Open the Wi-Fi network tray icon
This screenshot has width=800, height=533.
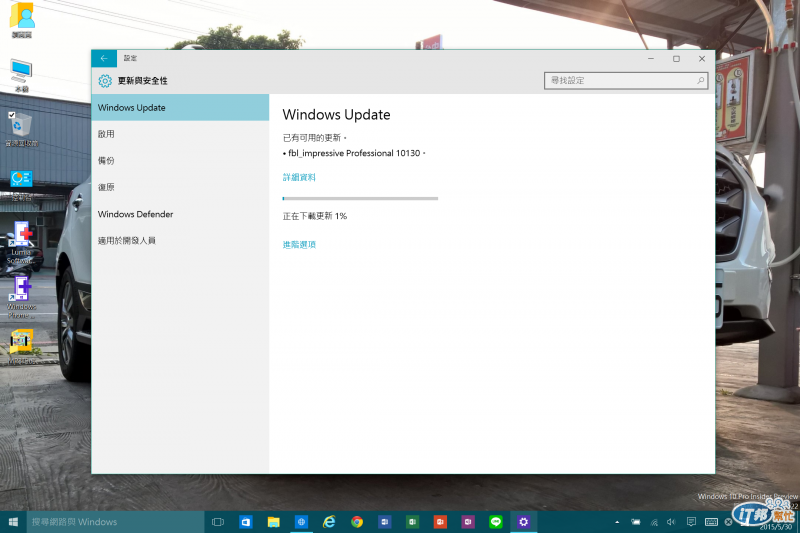click(654, 522)
